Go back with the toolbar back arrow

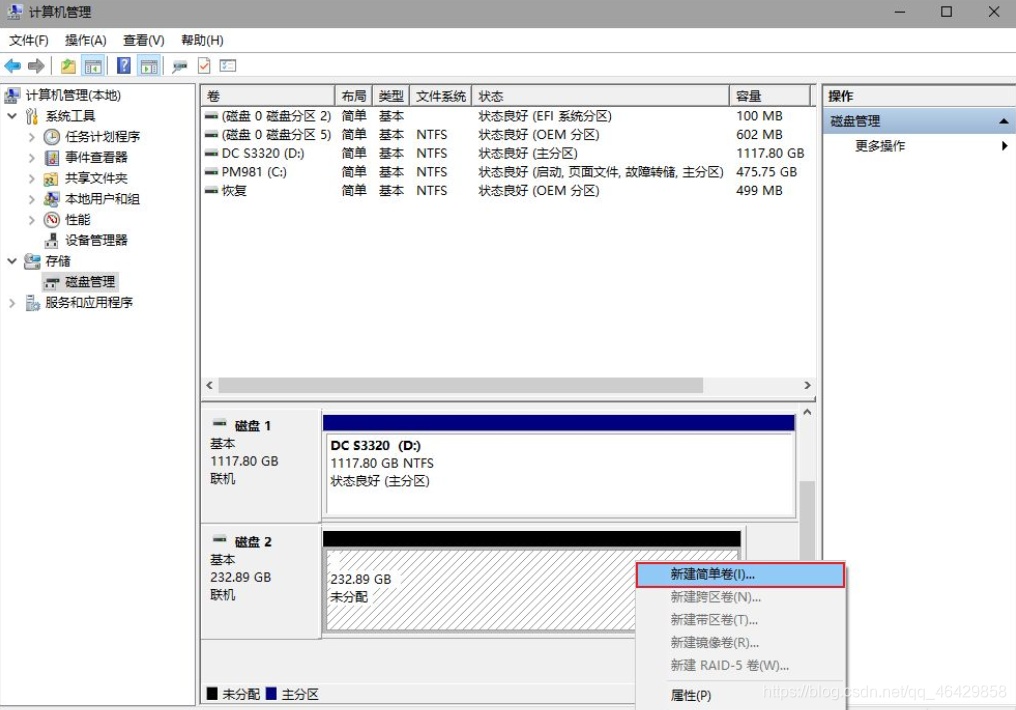(x=12, y=65)
